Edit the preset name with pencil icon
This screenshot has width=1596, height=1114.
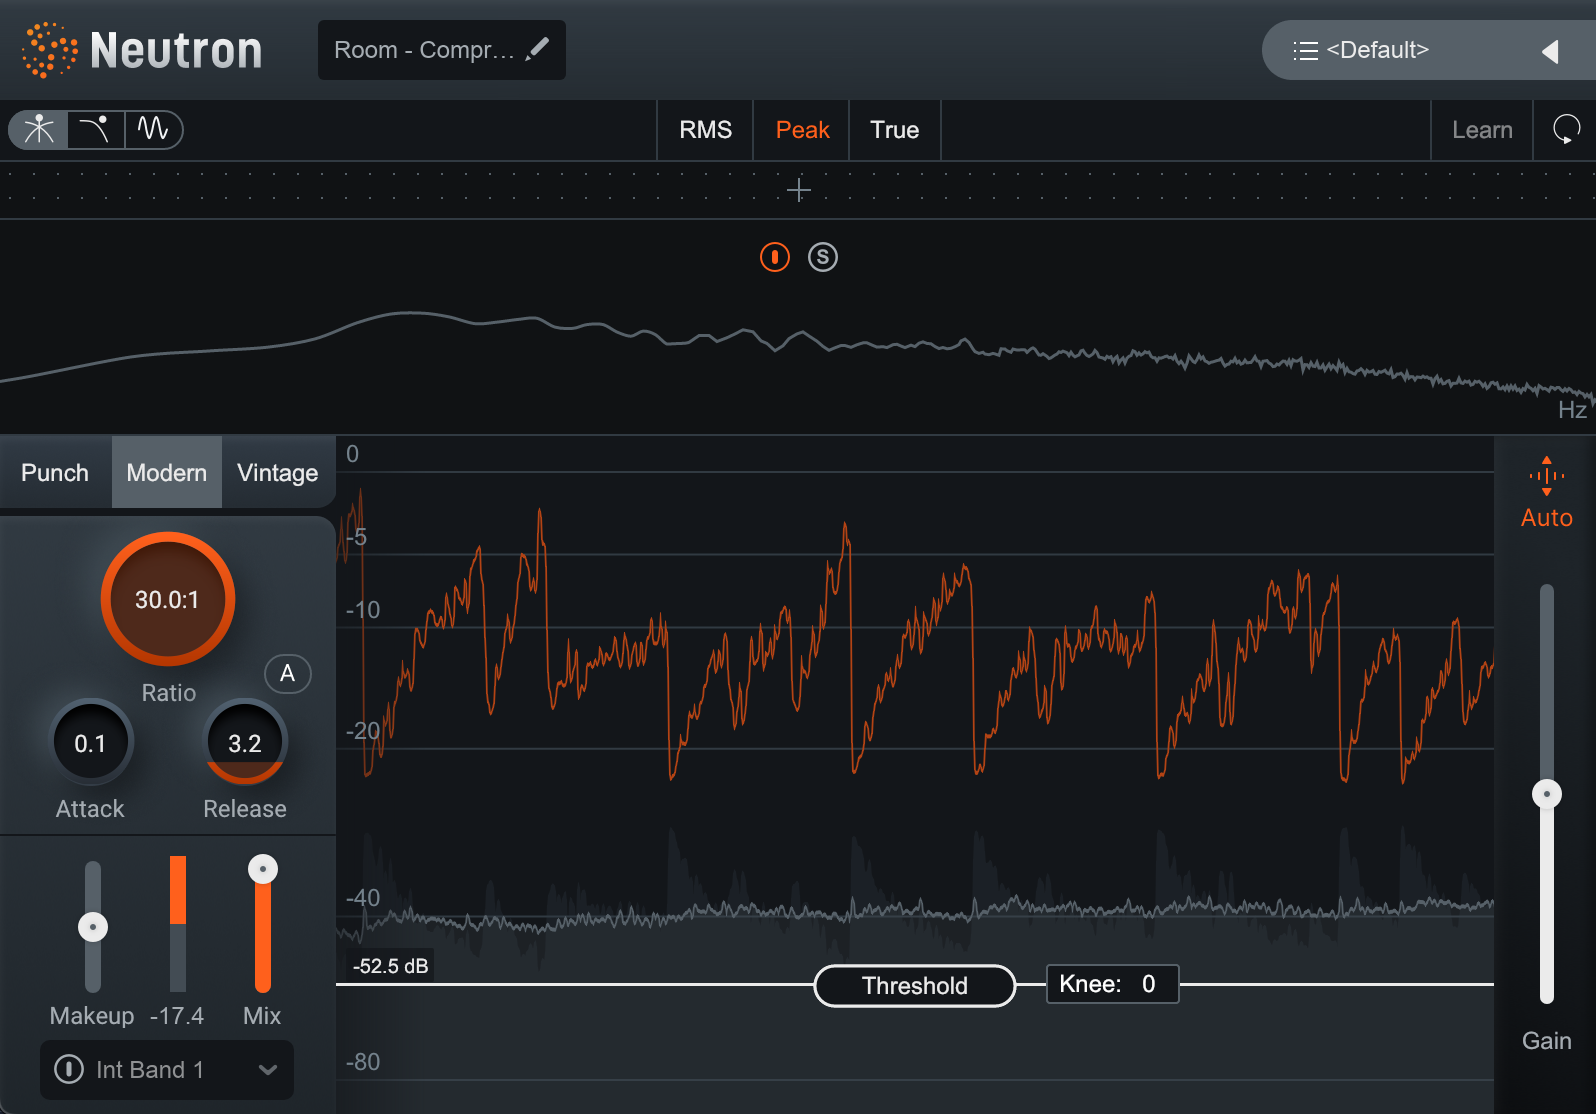pos(538,49)
